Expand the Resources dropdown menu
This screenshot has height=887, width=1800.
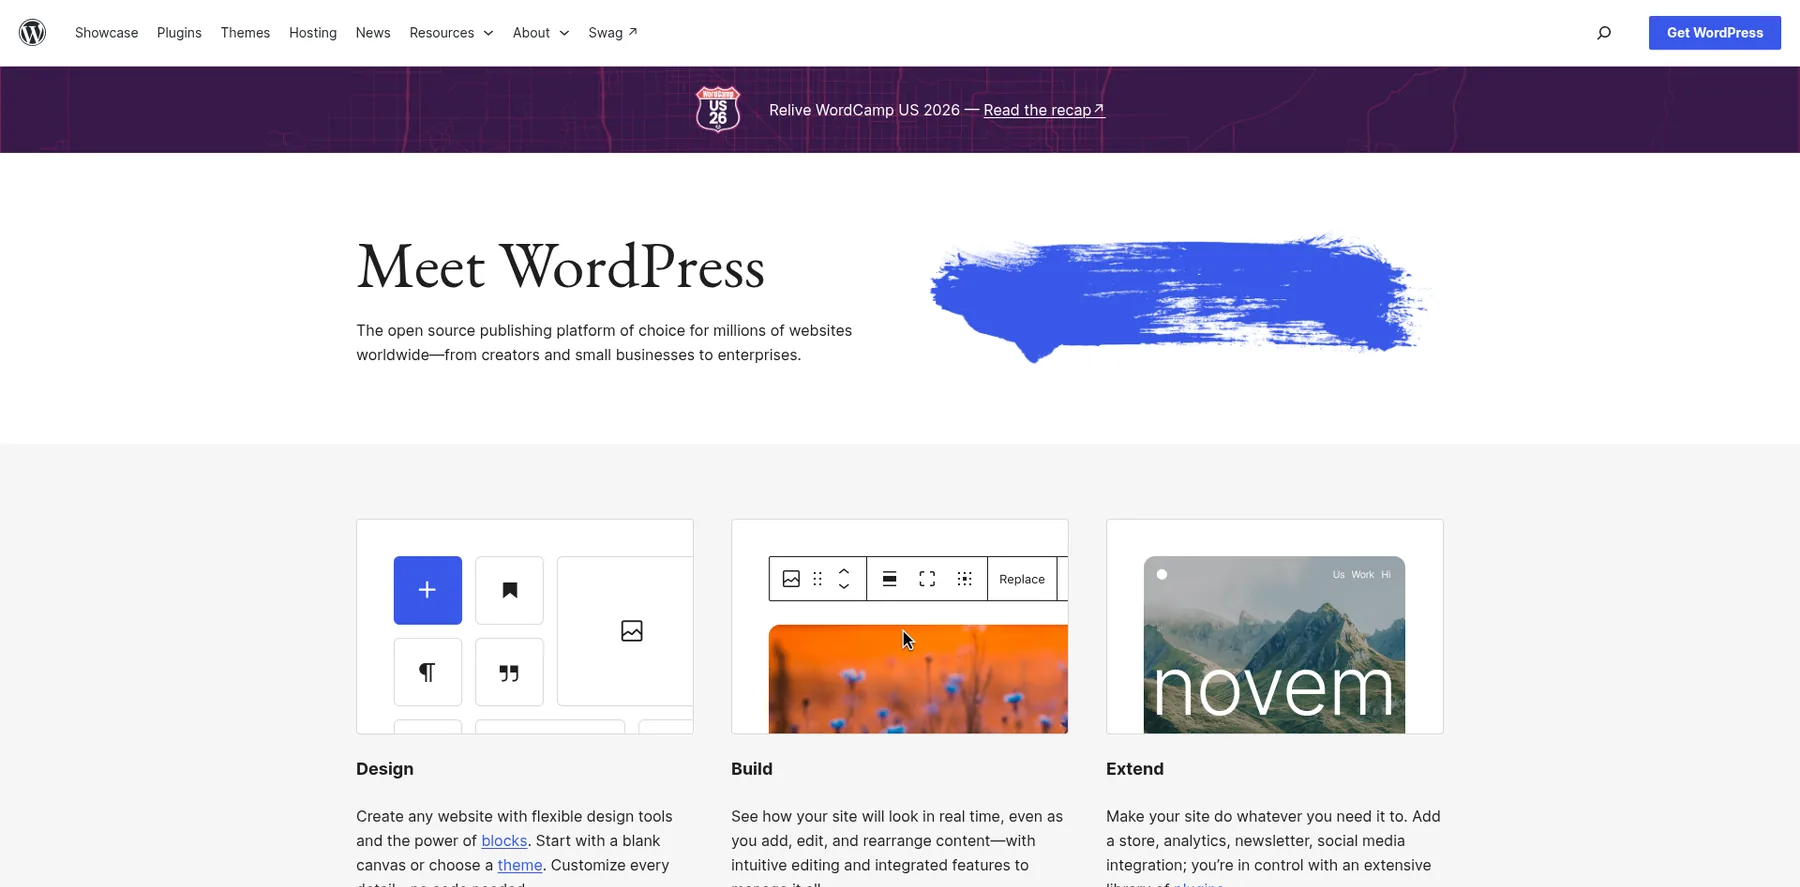451,33
